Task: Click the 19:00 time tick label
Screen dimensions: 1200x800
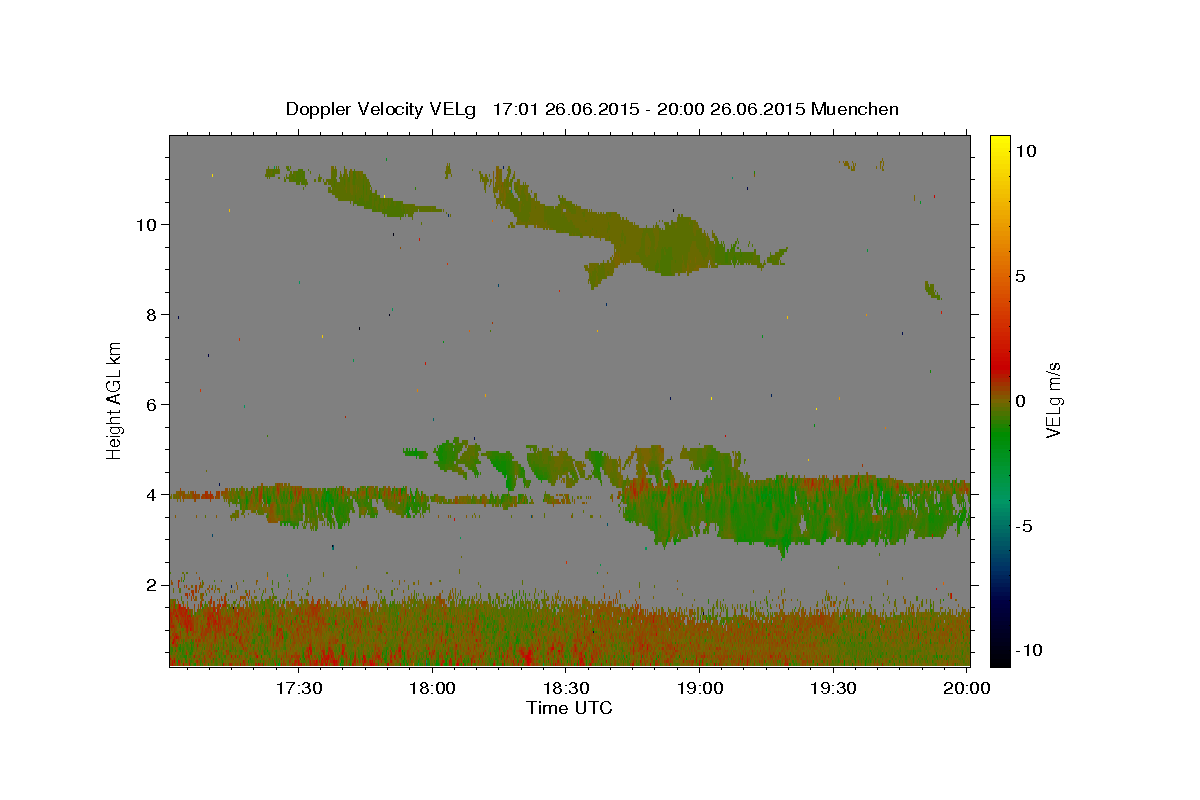Action: [x=699, y=688]
